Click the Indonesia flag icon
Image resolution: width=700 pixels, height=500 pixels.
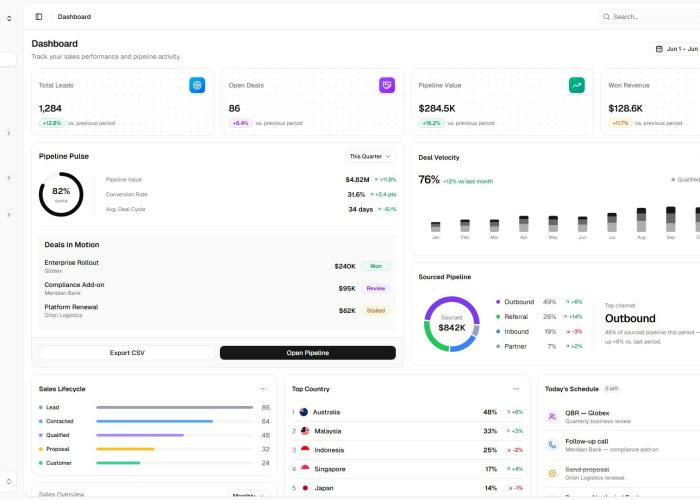tap(305, 450)
